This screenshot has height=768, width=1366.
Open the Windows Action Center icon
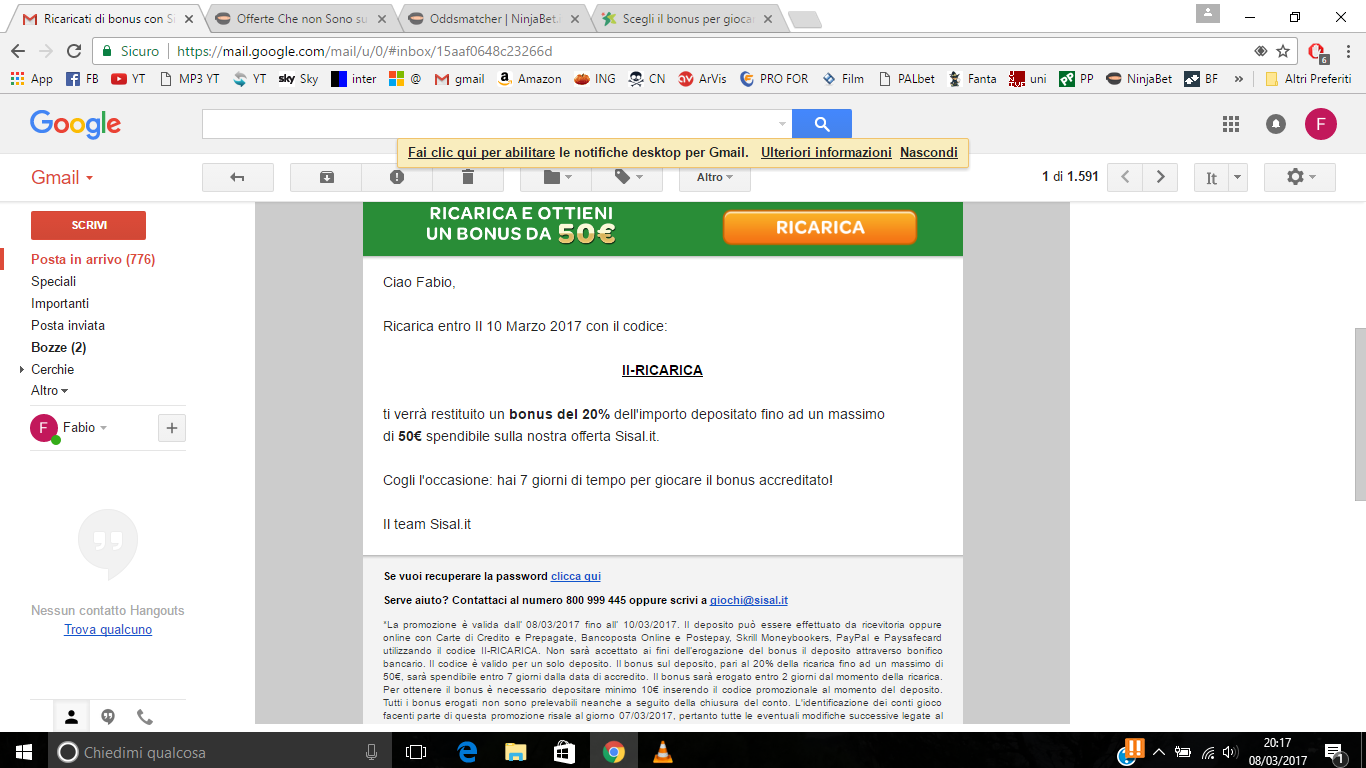pyautogui.click(x=1332, y=751)
